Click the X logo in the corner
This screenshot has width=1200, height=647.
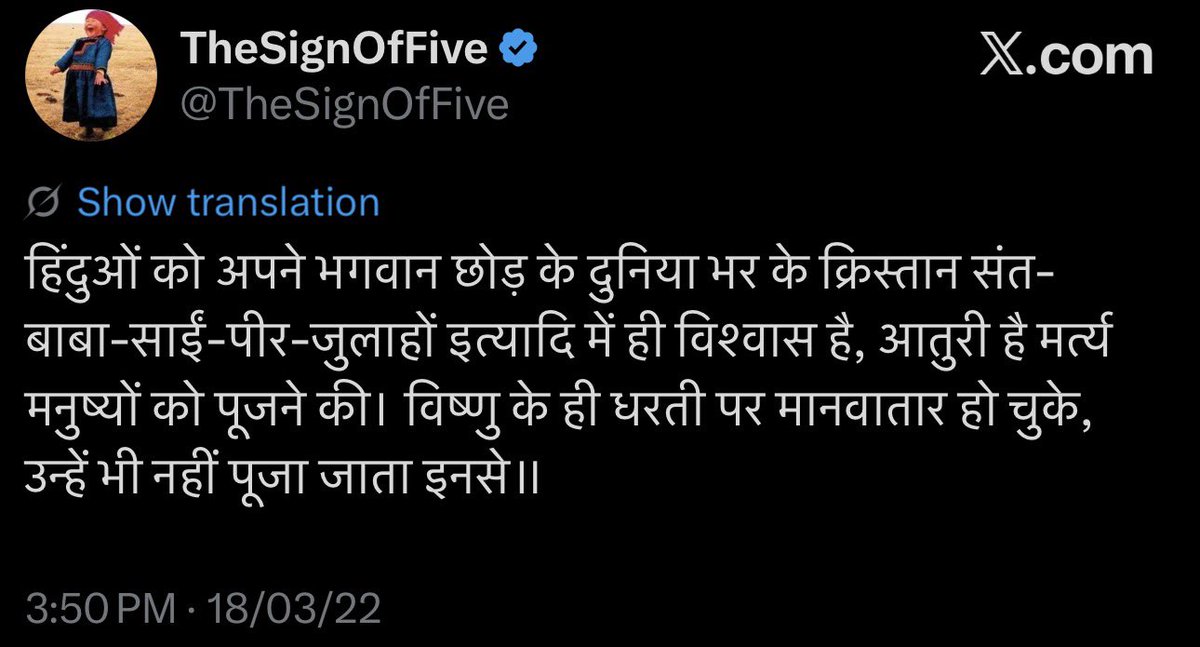[1005, 57]
